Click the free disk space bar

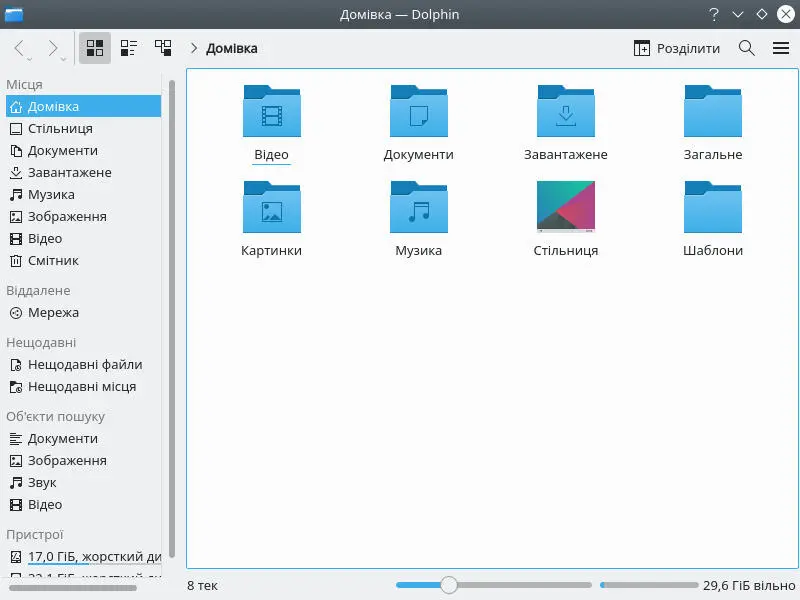coord(649,585)
